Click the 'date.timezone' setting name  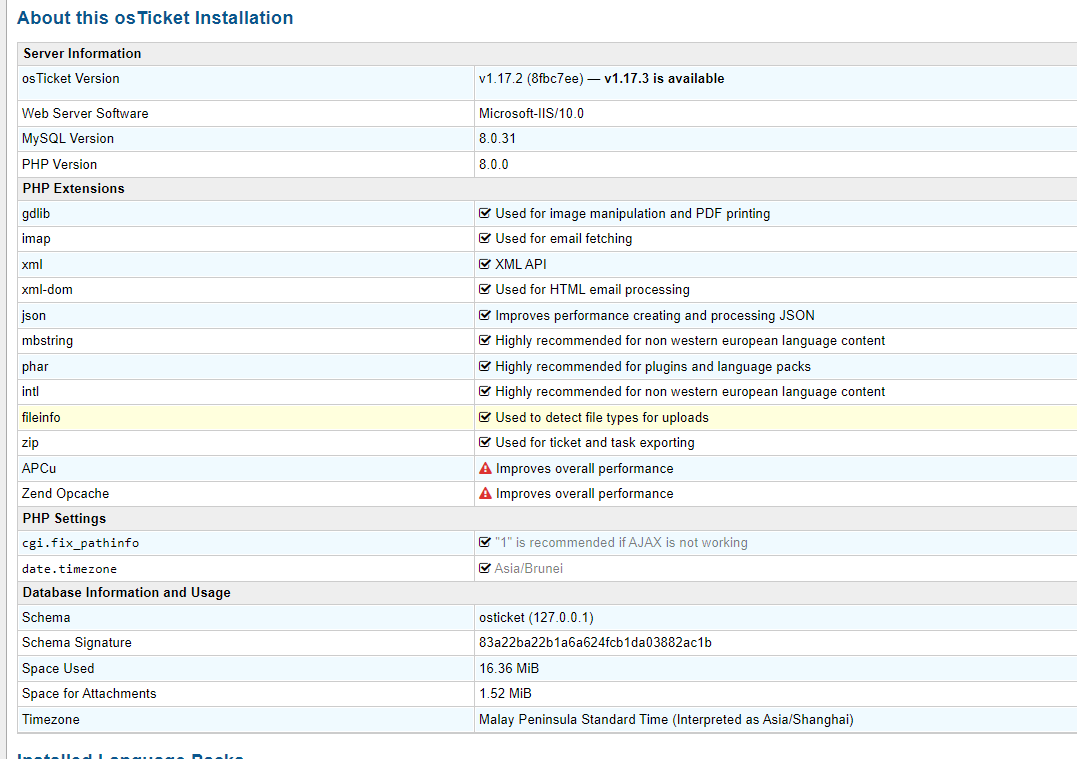(69, 569)
